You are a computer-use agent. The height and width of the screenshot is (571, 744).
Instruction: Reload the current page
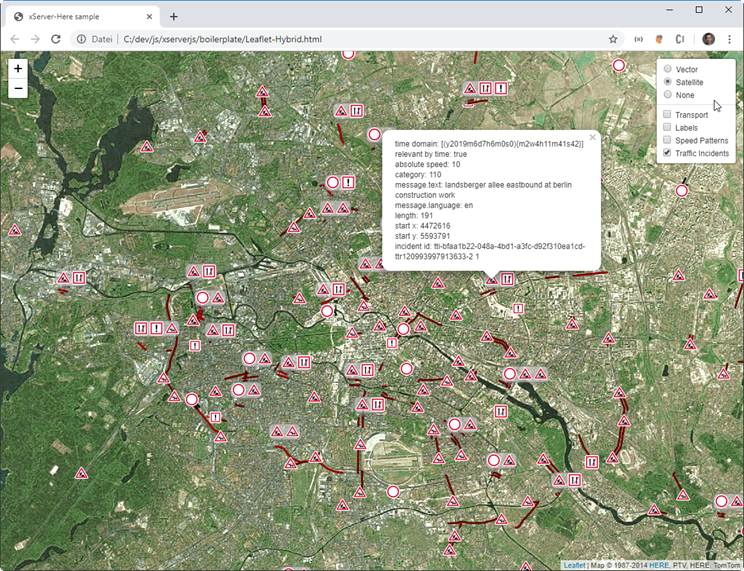pos(56,39)
